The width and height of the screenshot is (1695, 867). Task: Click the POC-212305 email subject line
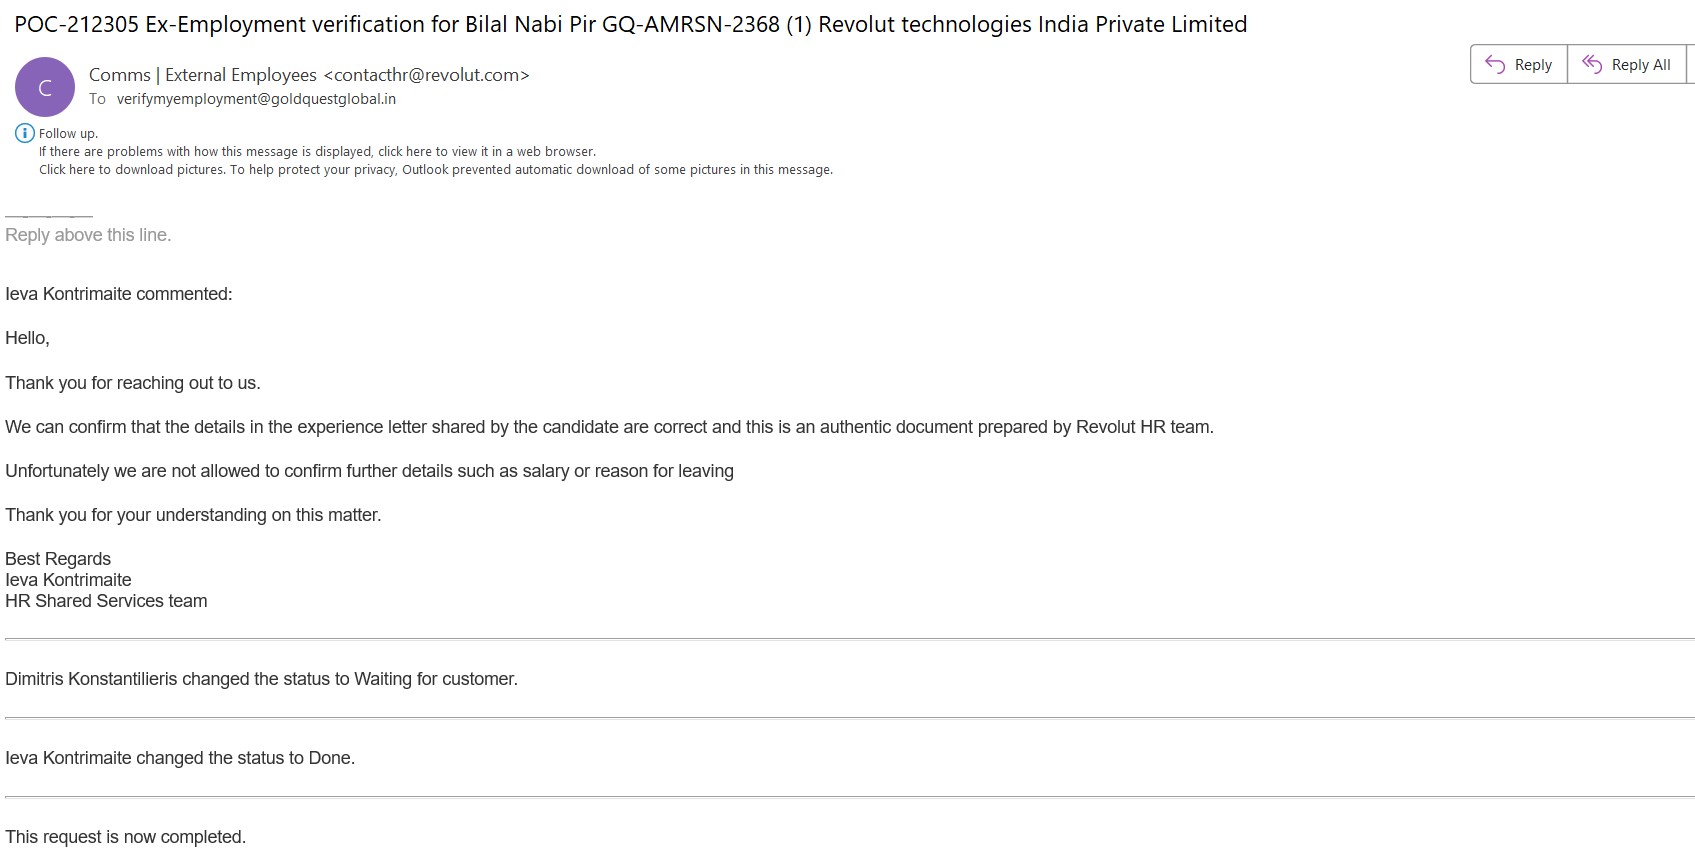point(630,24)
